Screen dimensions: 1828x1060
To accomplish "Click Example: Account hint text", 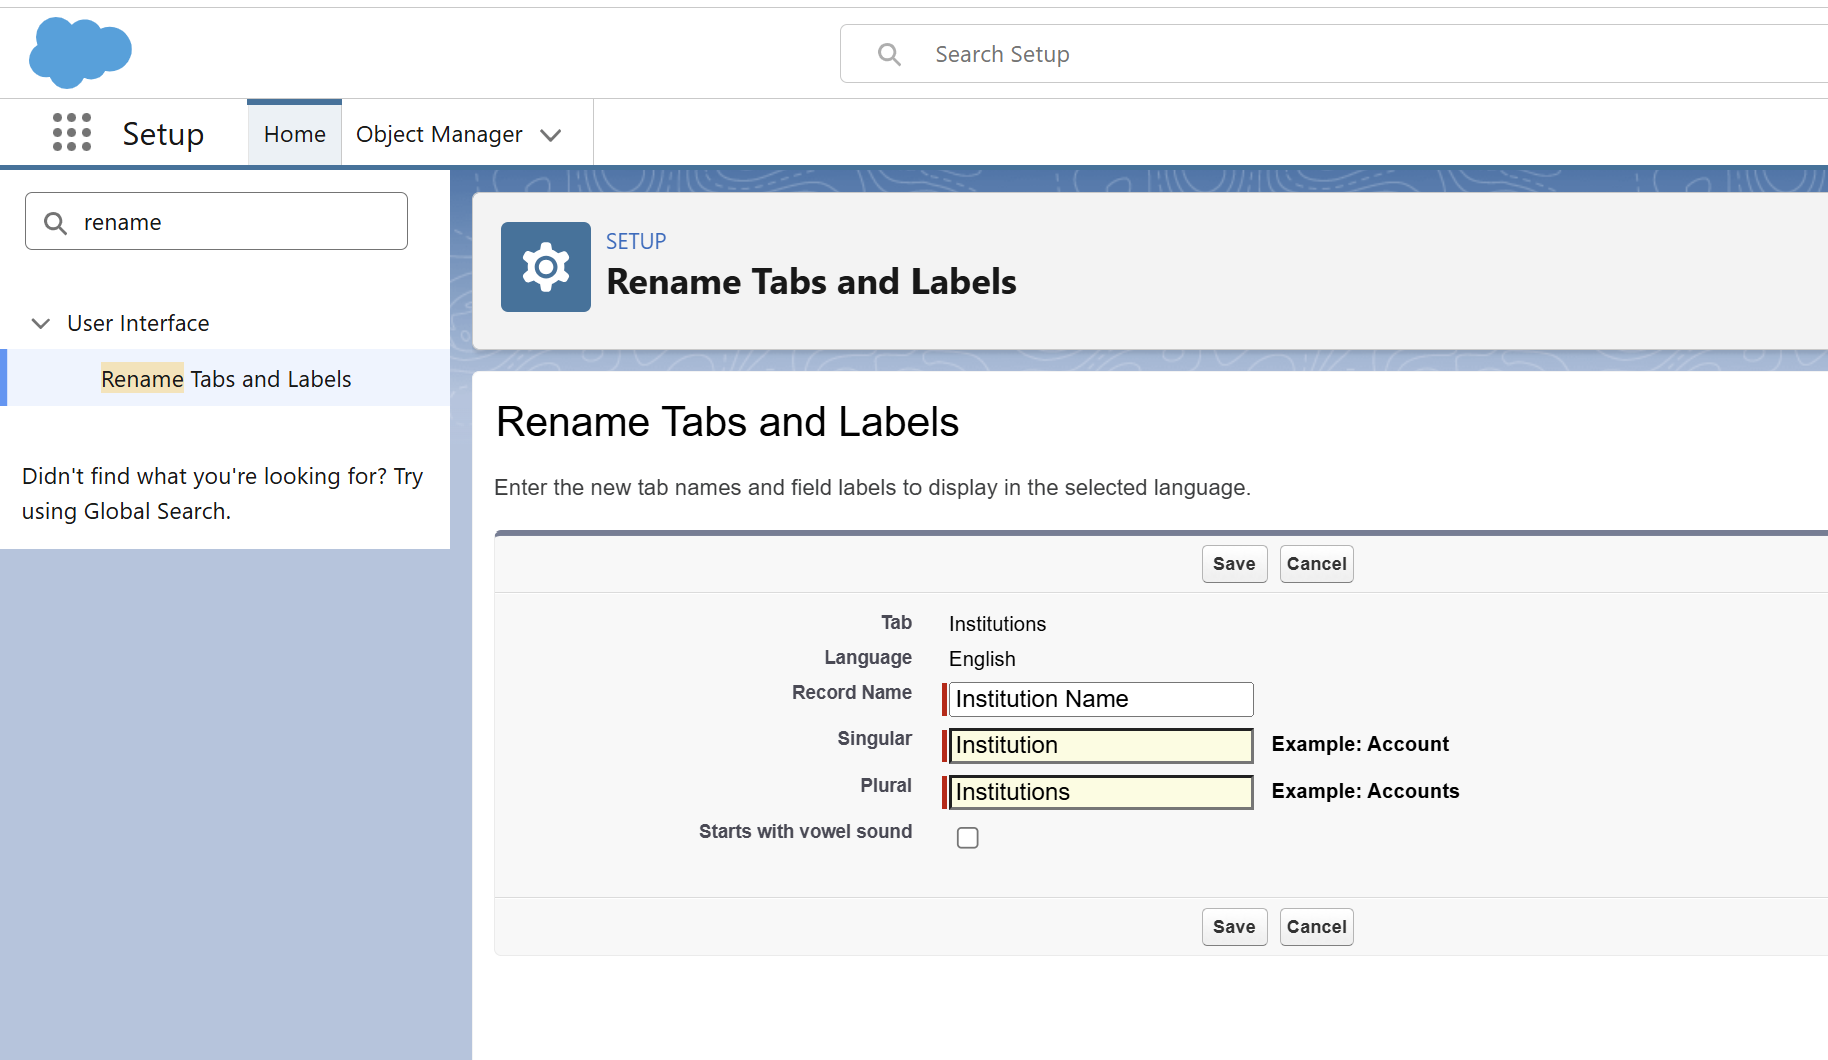I will point(1360,744).
